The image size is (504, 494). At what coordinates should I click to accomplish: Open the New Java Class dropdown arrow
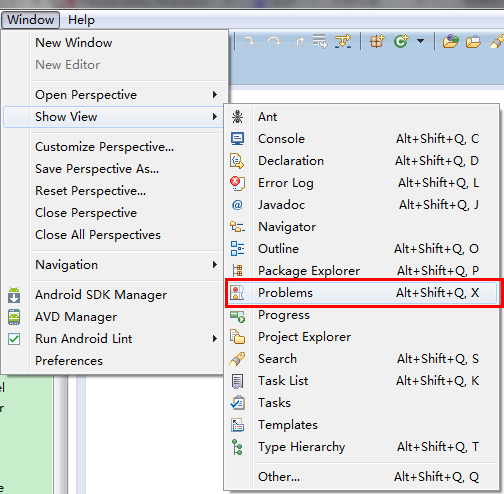(420, 41)
